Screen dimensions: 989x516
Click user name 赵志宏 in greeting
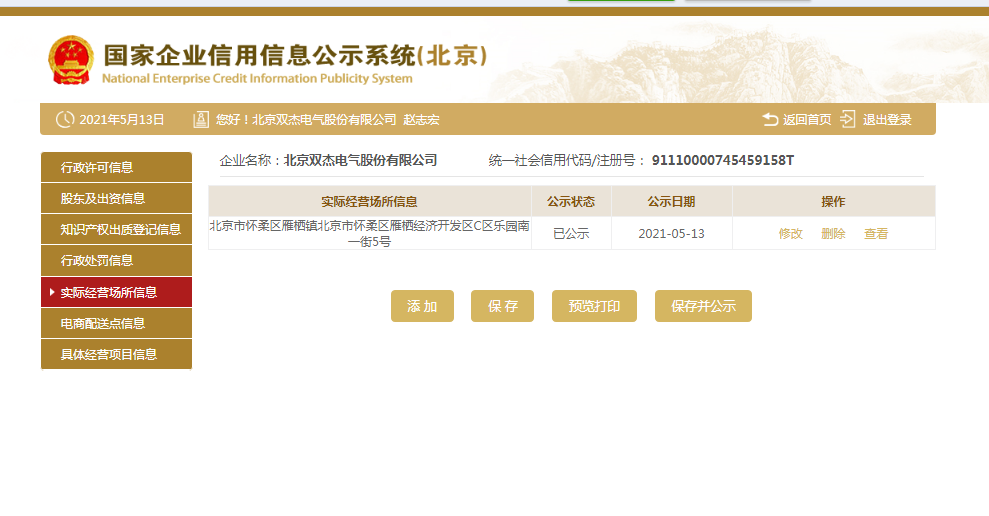coord(421,120)
